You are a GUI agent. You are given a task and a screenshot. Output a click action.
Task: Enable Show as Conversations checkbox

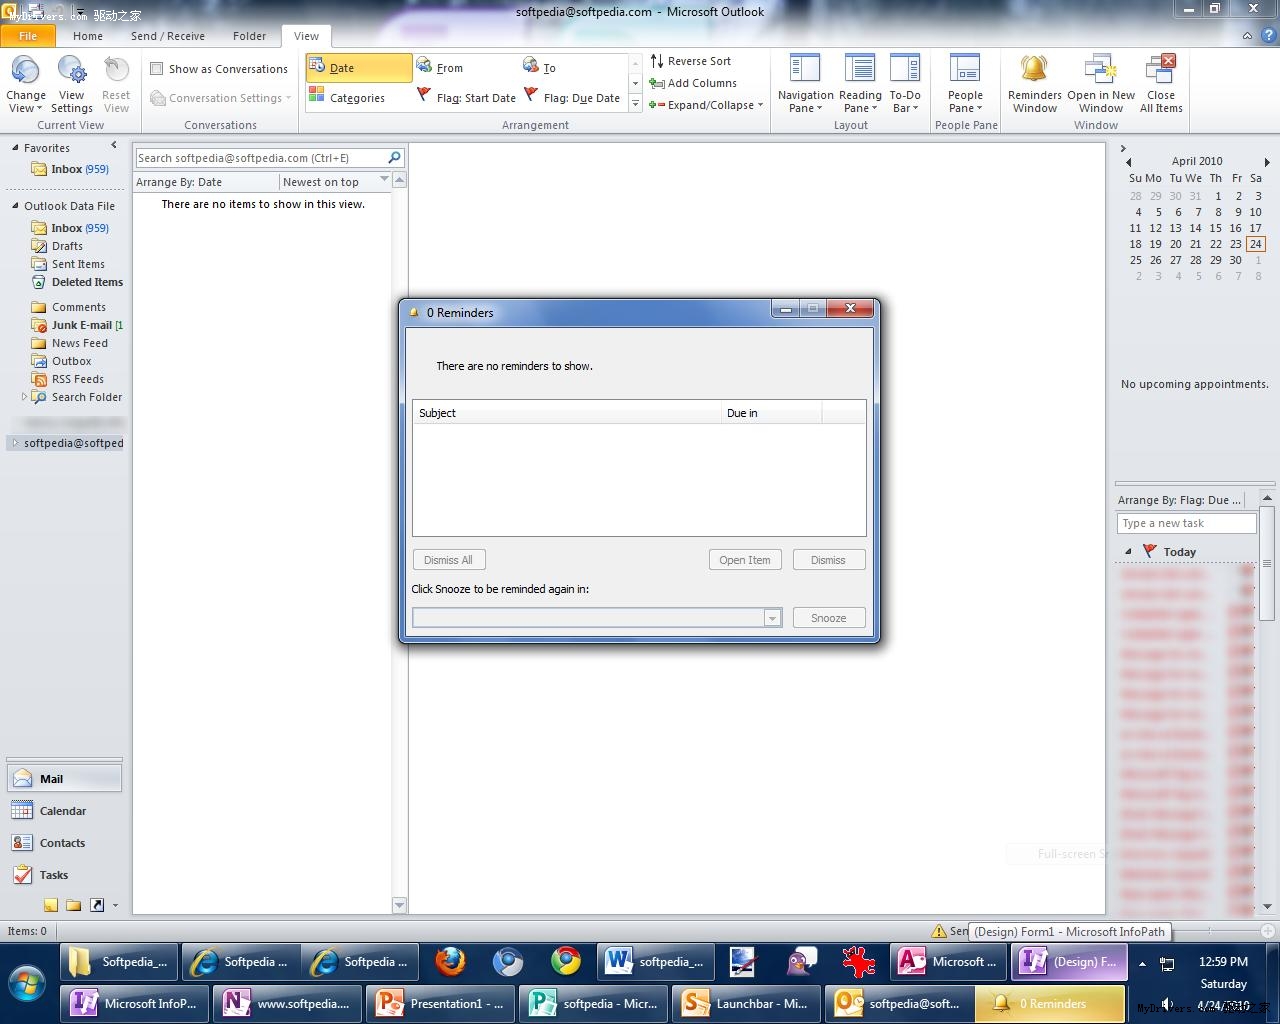tap(157, 69)
